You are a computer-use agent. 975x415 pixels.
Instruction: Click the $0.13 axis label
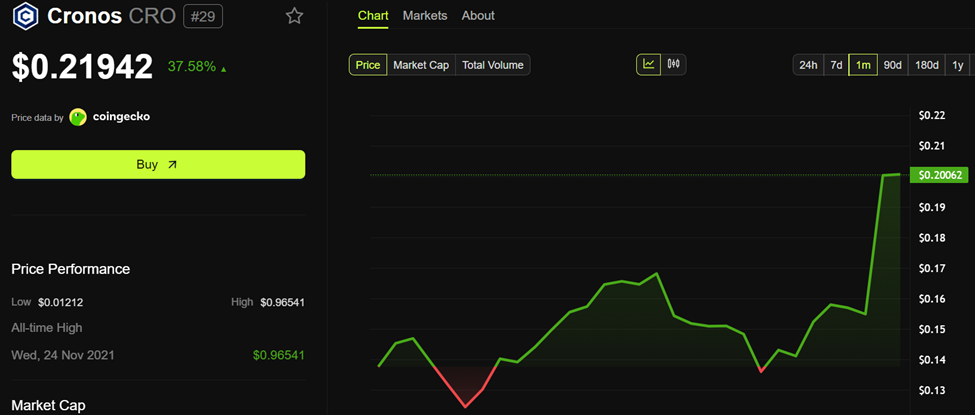(931, 390)
